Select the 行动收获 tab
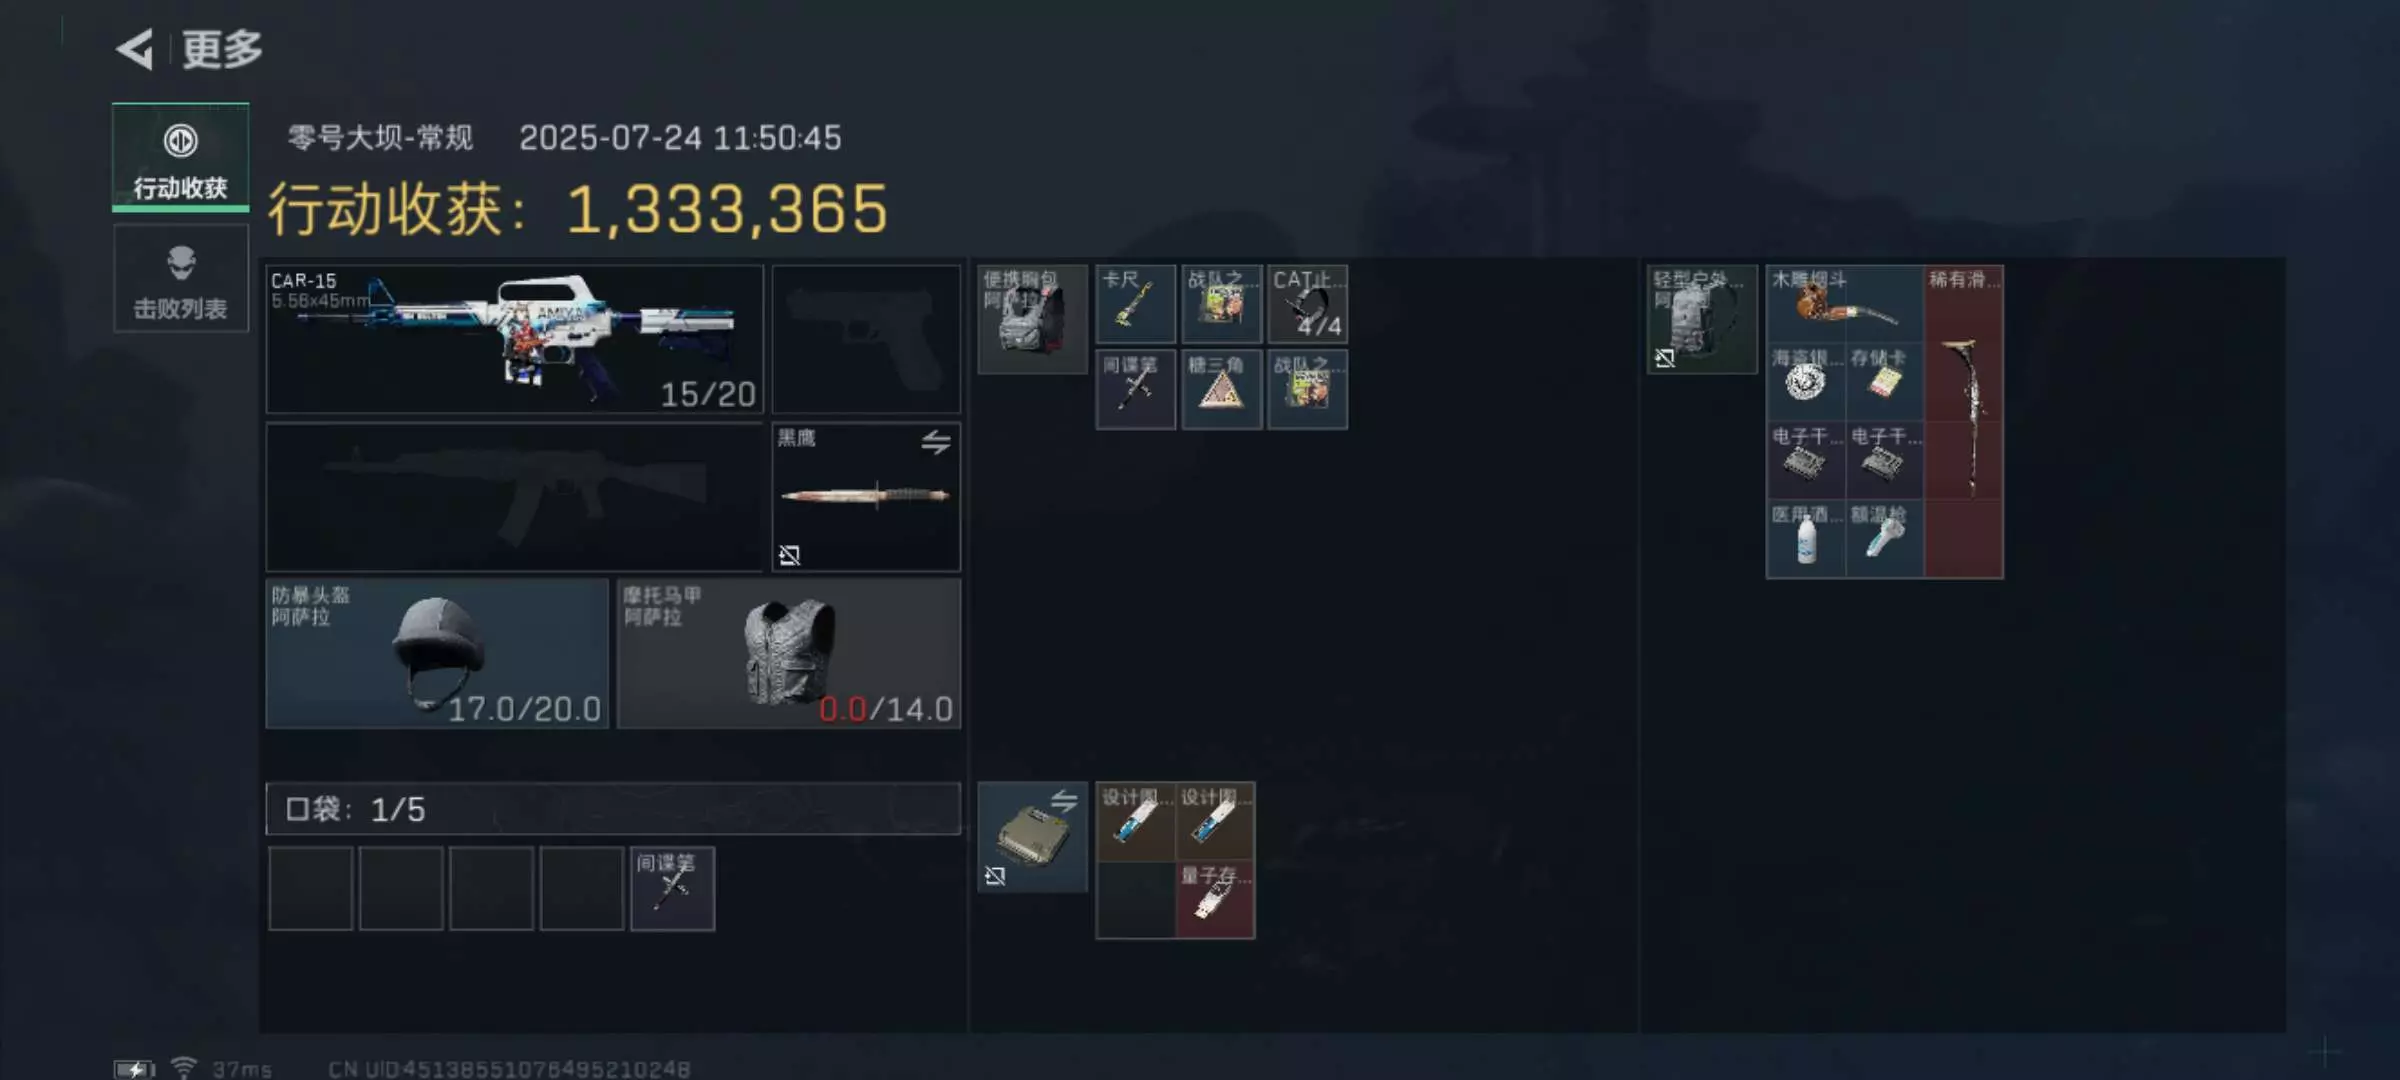Image resolution: width=2400 pixels, height=1080 pixels. pyautogui.click(x=181, y=158)
